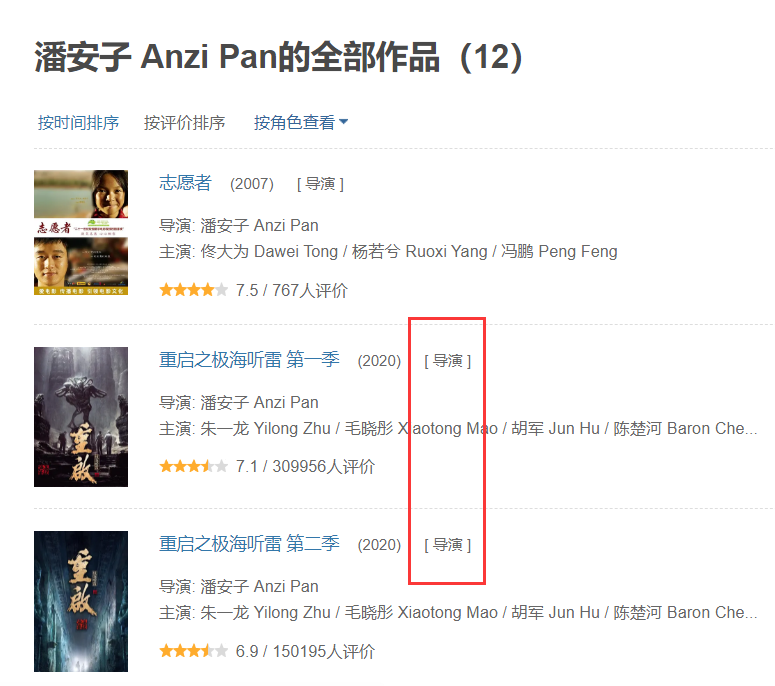Click the 767人评价 rating count

[310, 290]
